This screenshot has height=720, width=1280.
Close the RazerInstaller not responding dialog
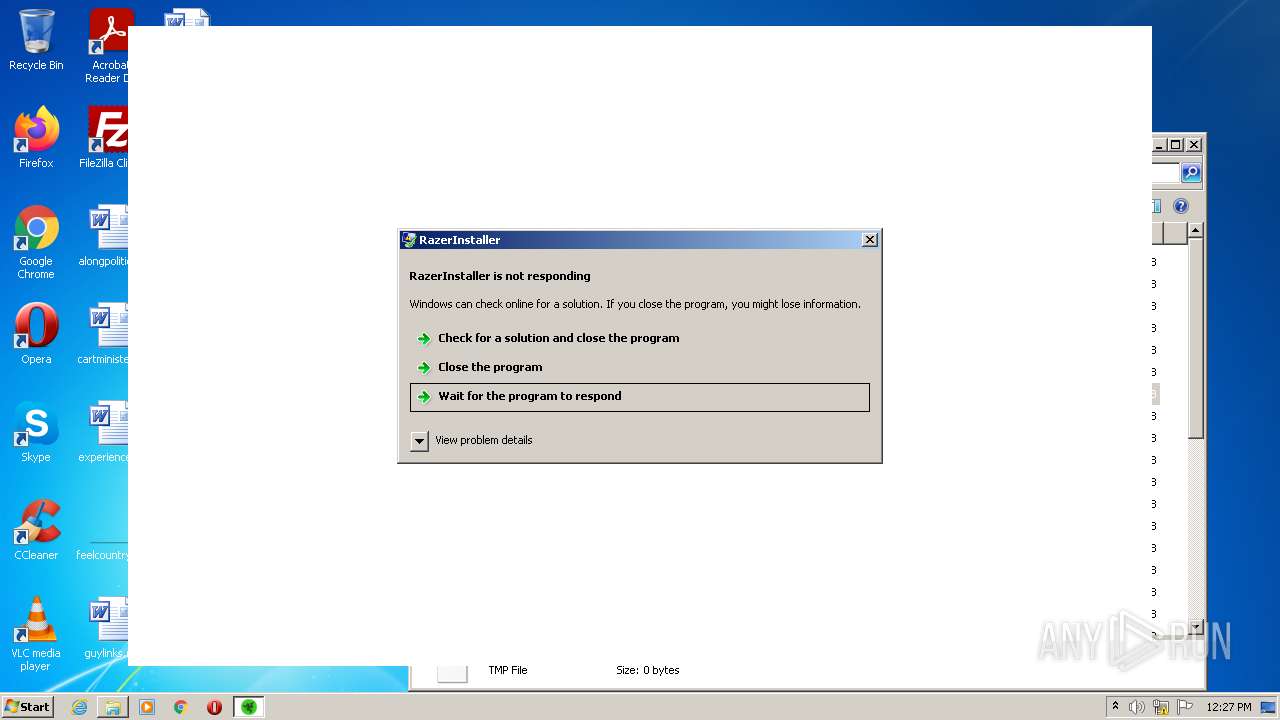coord(869,240)
